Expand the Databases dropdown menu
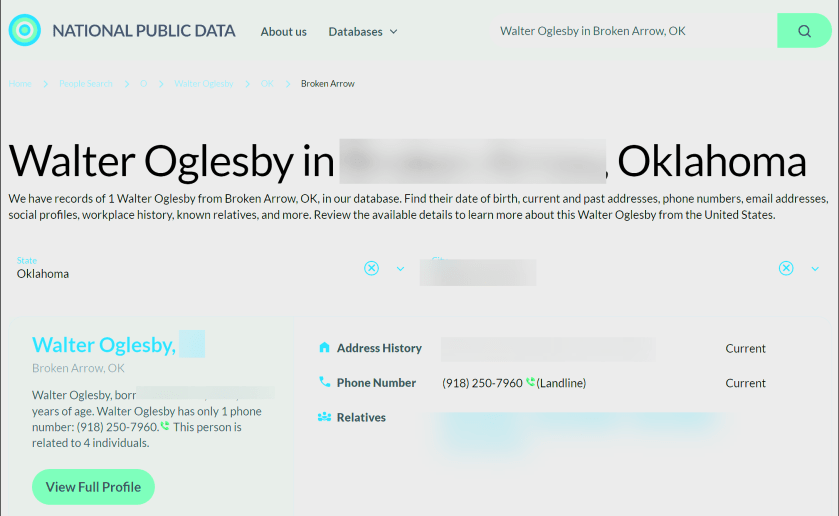 click(362, 32)
